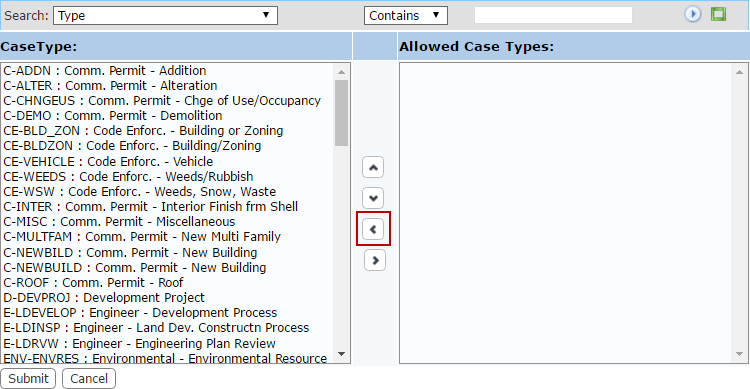This screenshot has width=750, height=389.
Task: Cancel the case type dialog
Action: click(x=89, y=378)
